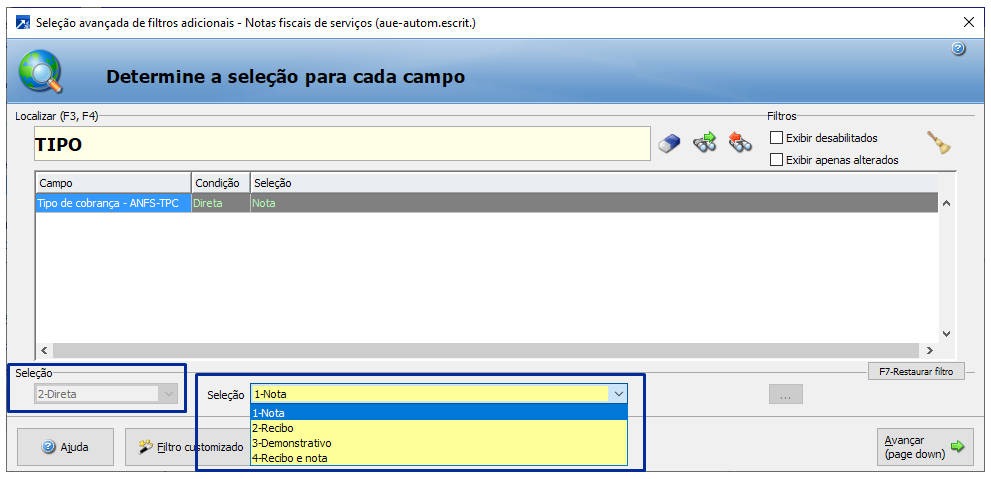Click find previous binoculars icon

(x=739, y=142)
